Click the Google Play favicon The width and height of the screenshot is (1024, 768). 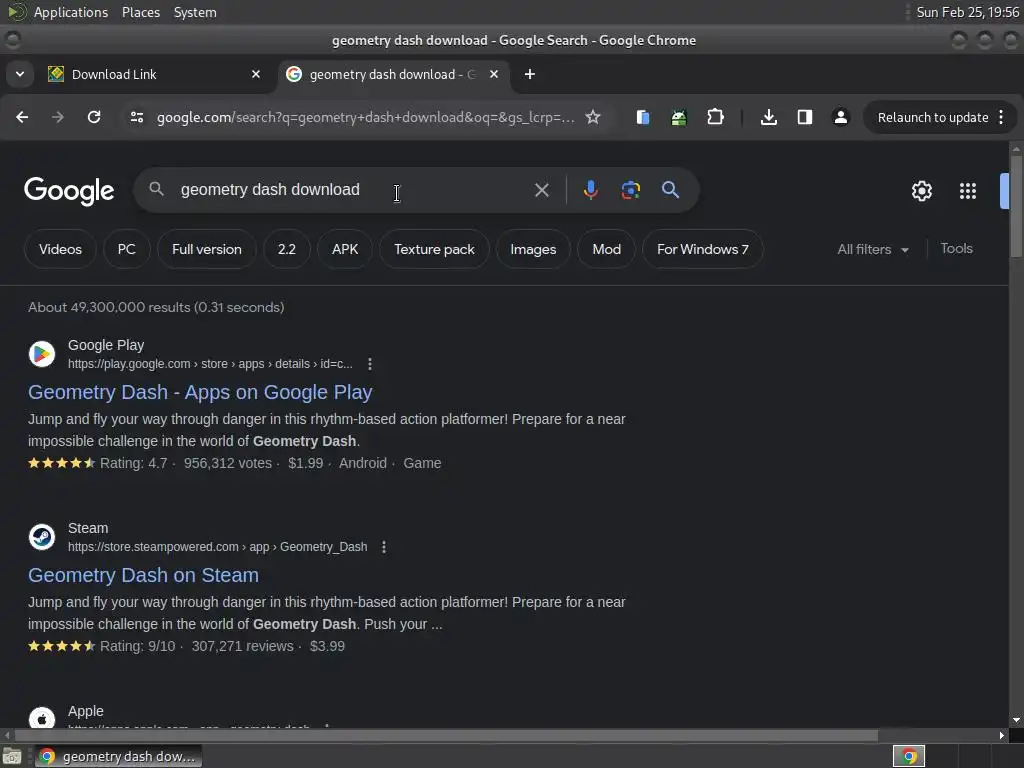[x=42, y=354]
